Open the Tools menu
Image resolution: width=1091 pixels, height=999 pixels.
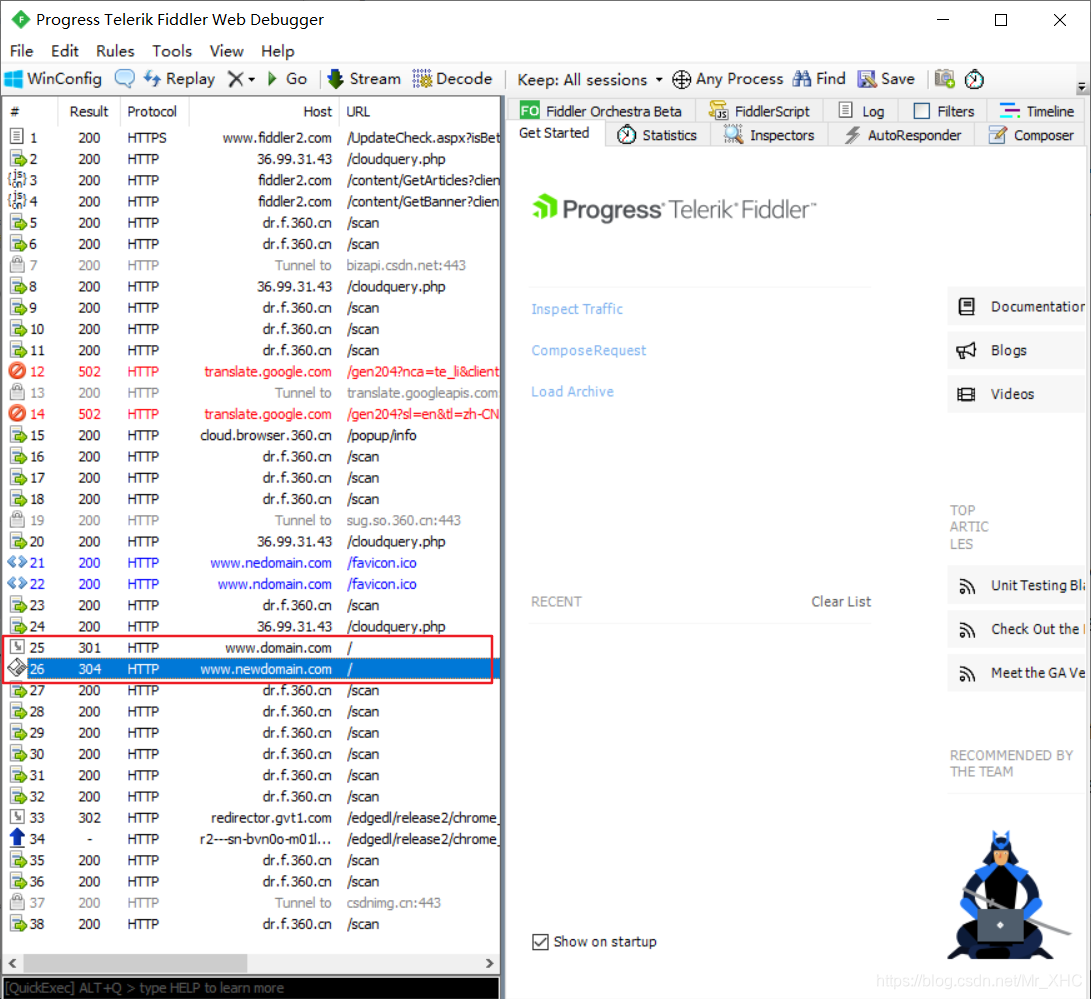click(172, 51)
